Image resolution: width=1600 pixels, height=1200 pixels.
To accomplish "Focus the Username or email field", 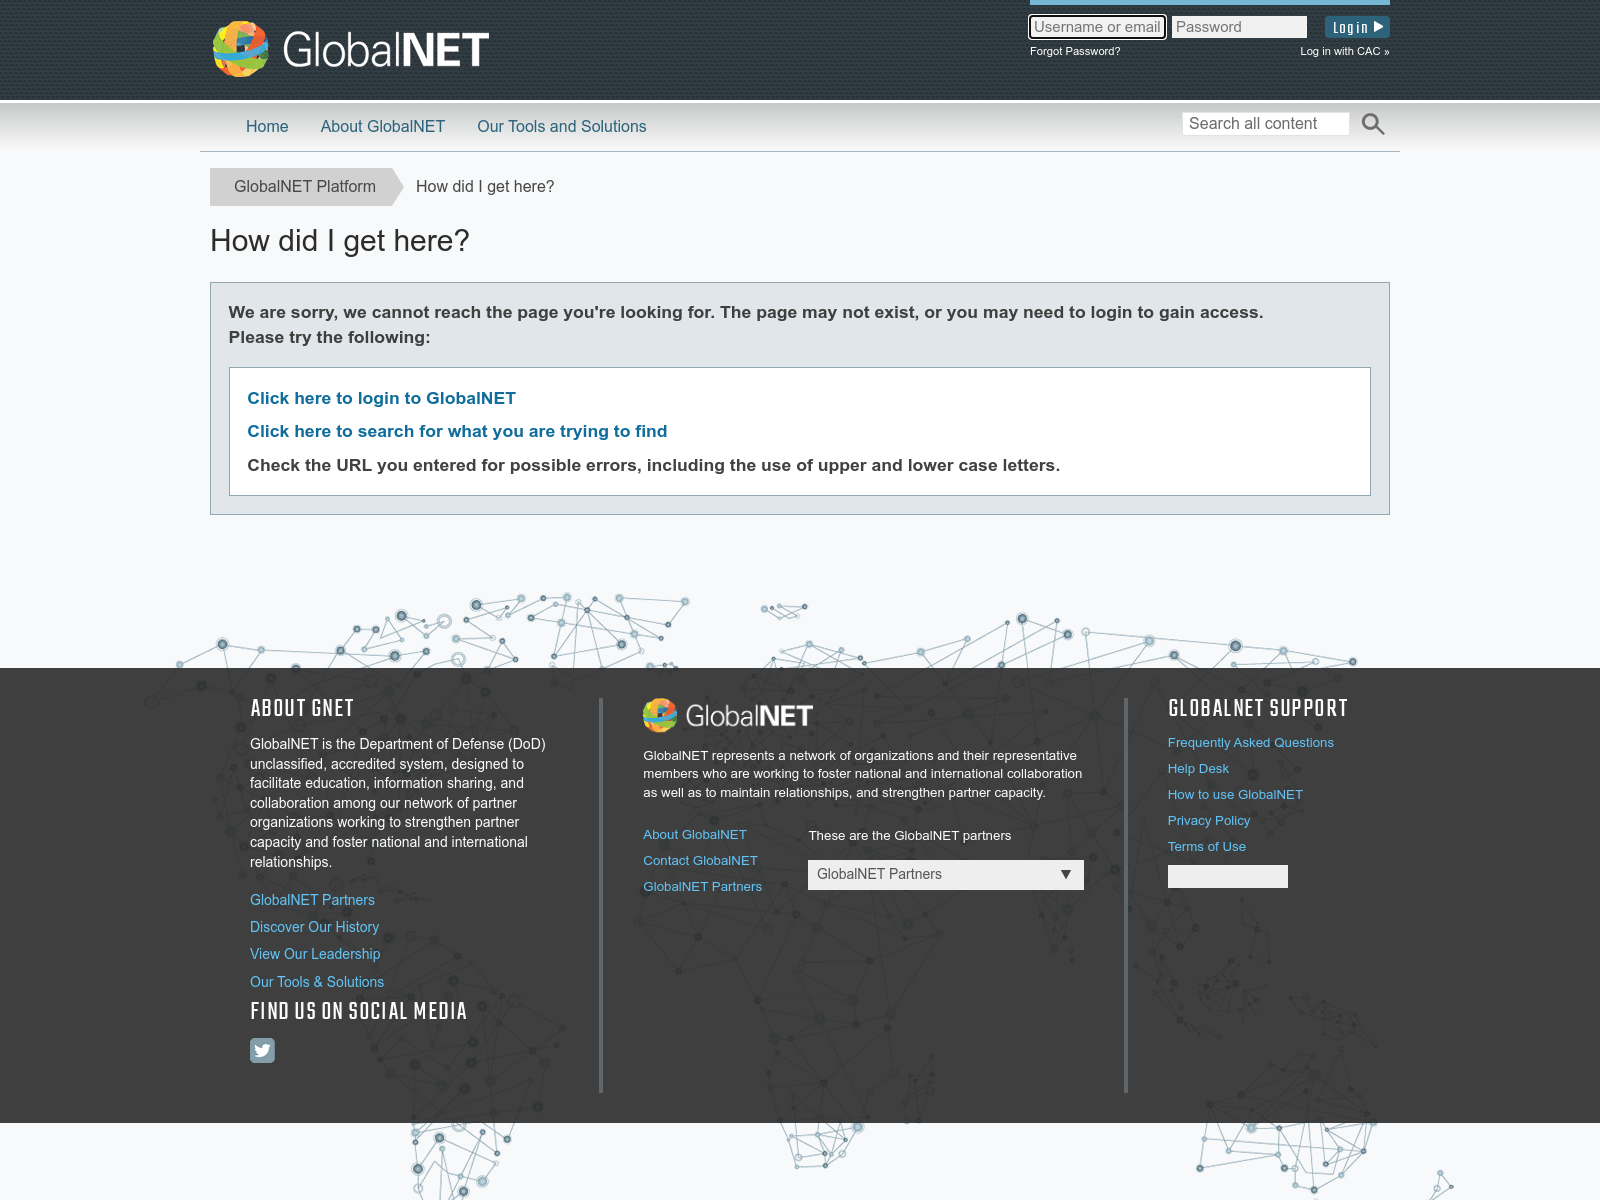I will (x=1097, y=27).
